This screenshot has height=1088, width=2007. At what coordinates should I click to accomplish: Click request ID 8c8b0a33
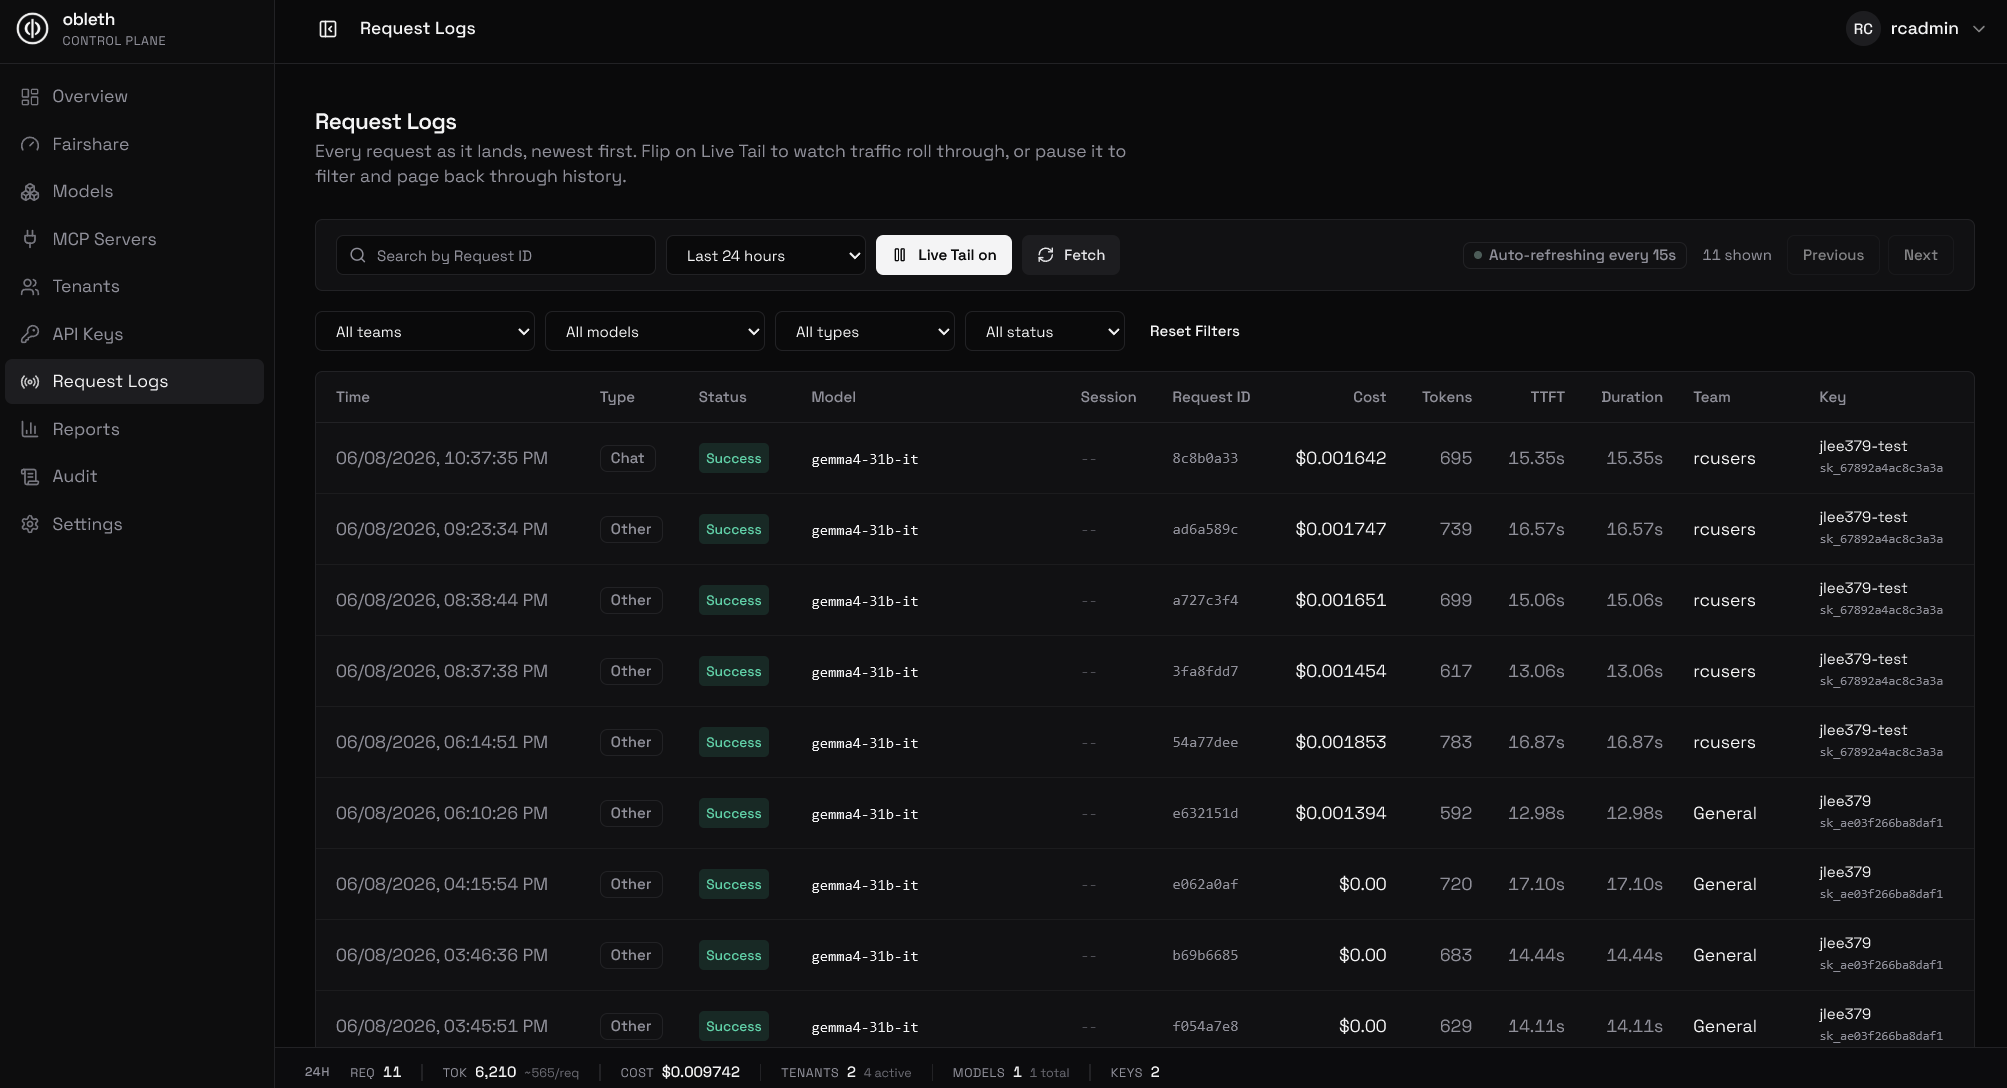pyautogui.click(x=1205, y=459)
